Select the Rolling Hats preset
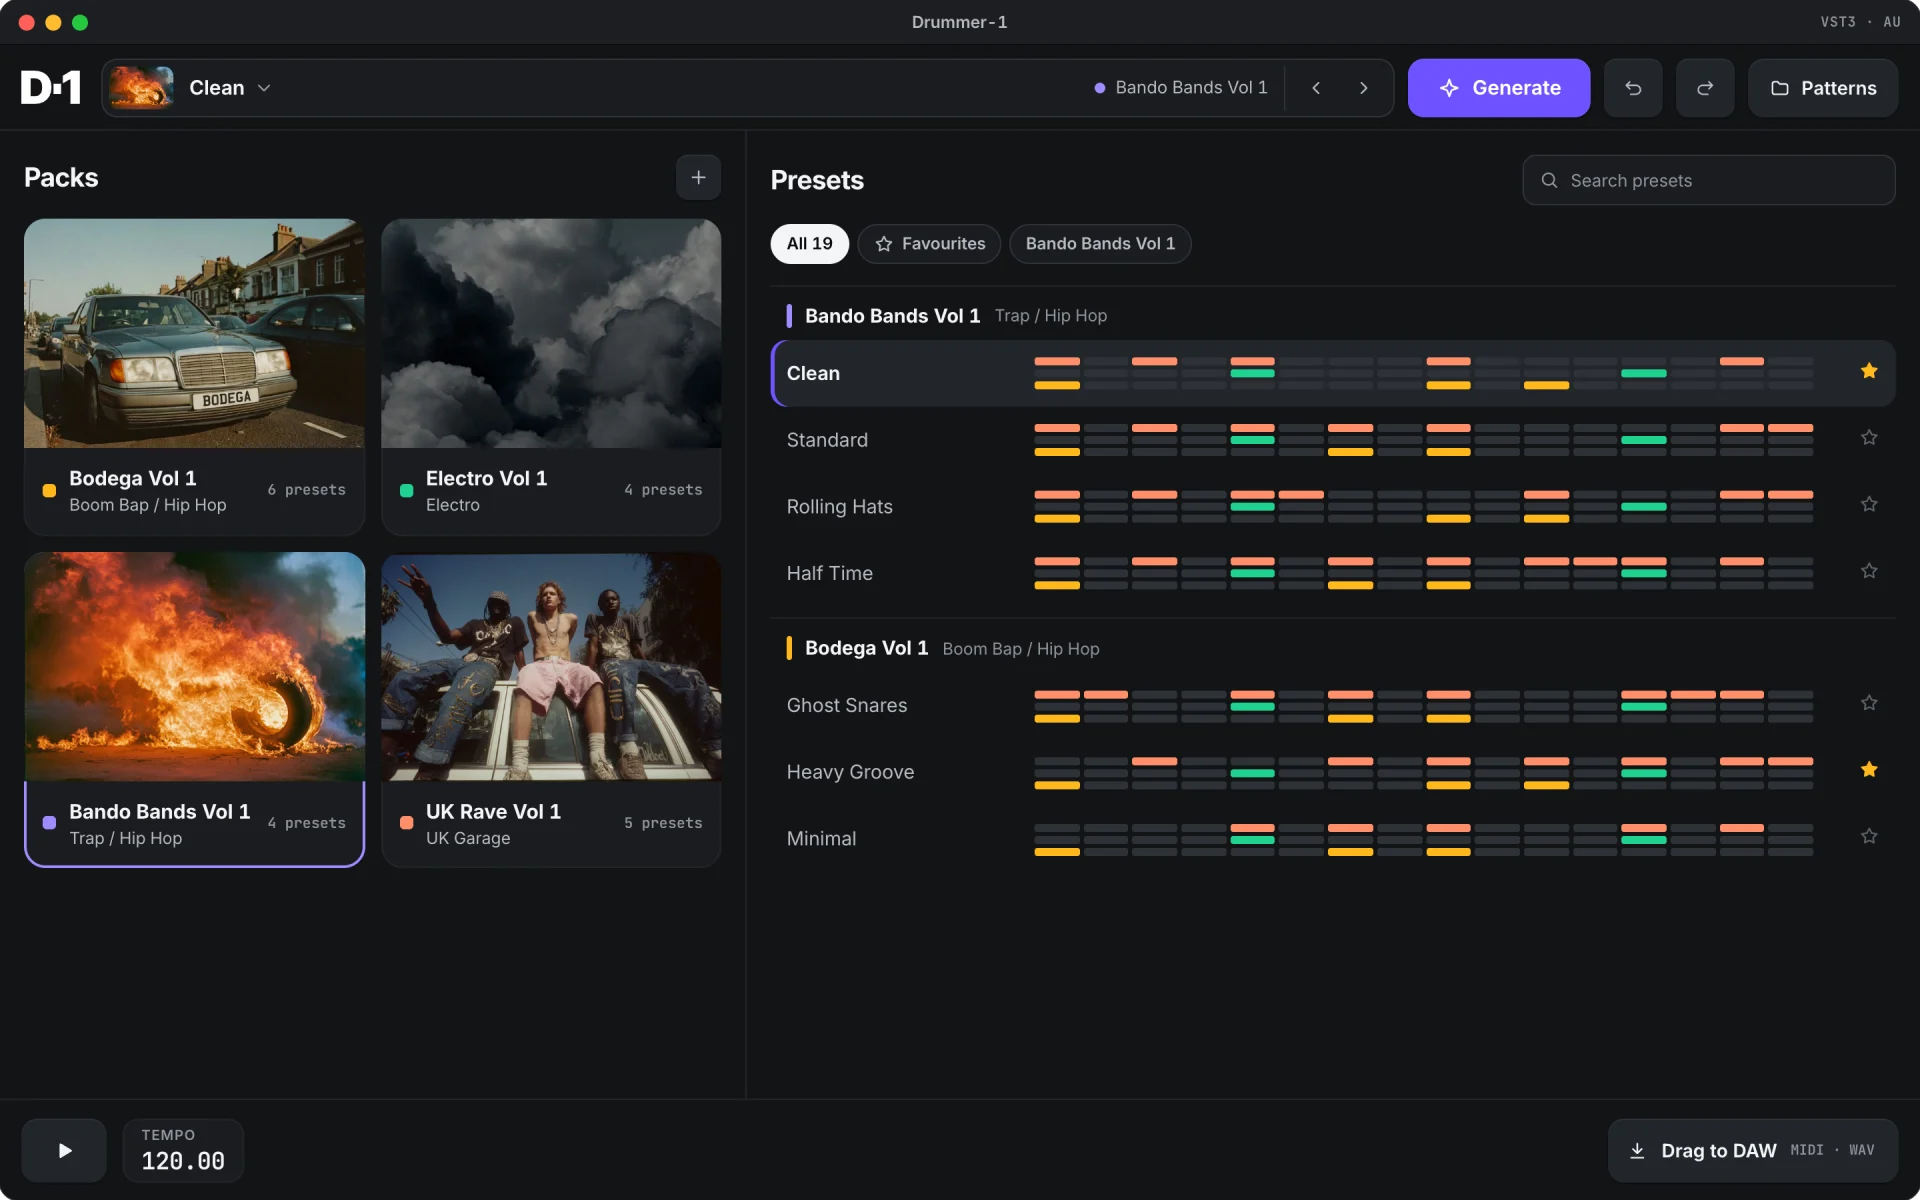This screenshot has height=1200, width=1920. 1333,506
